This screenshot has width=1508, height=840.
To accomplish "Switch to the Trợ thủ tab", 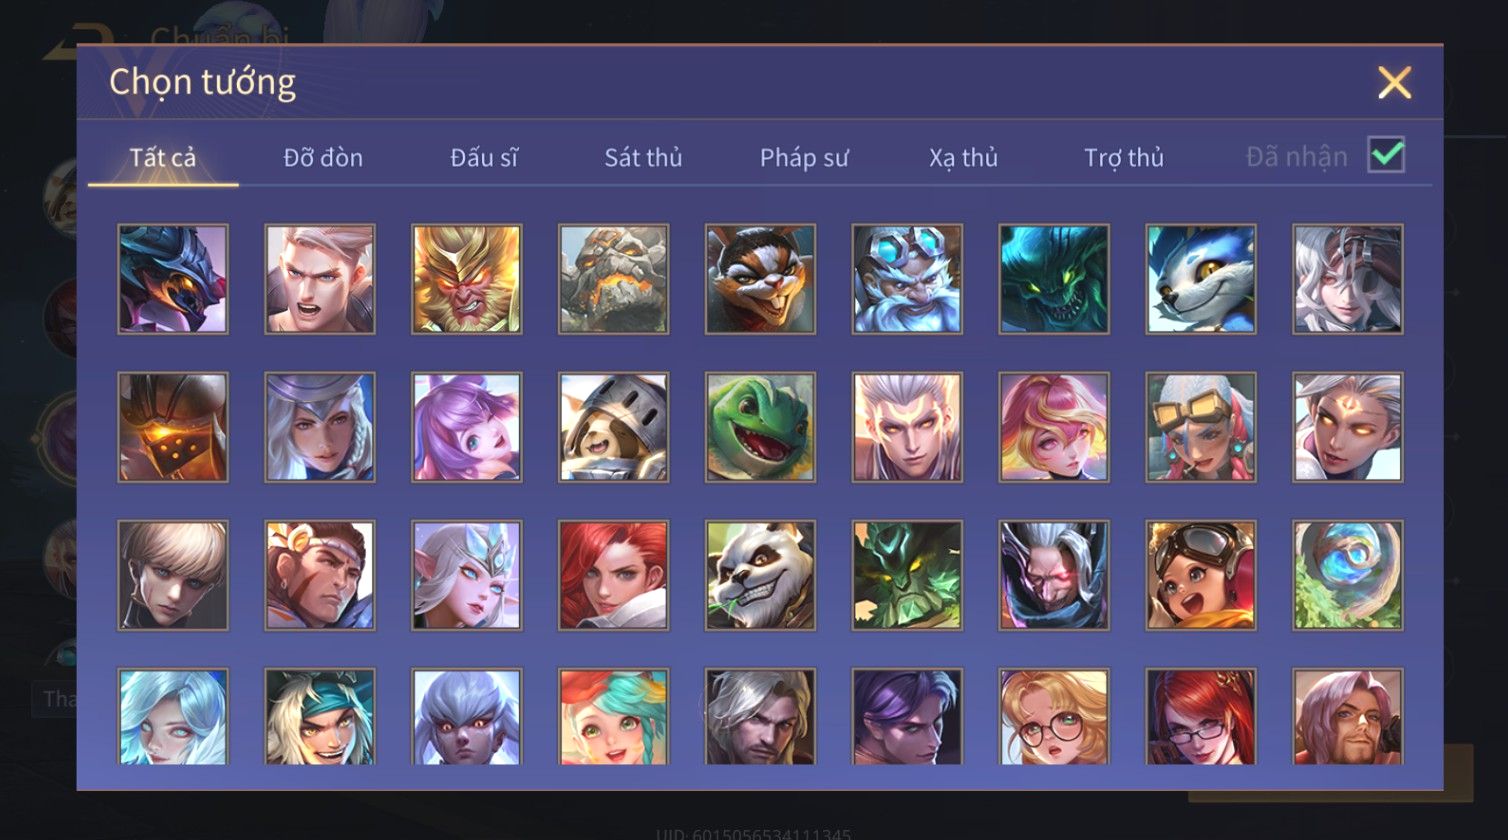I will pos(1124,158).
